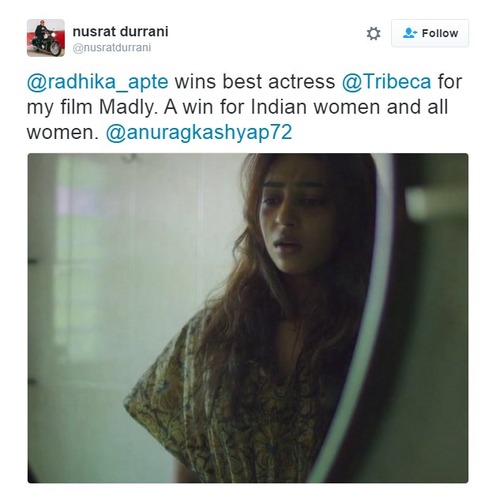
Task: Click the 'my film Madly' text
Action: point(92,108)
